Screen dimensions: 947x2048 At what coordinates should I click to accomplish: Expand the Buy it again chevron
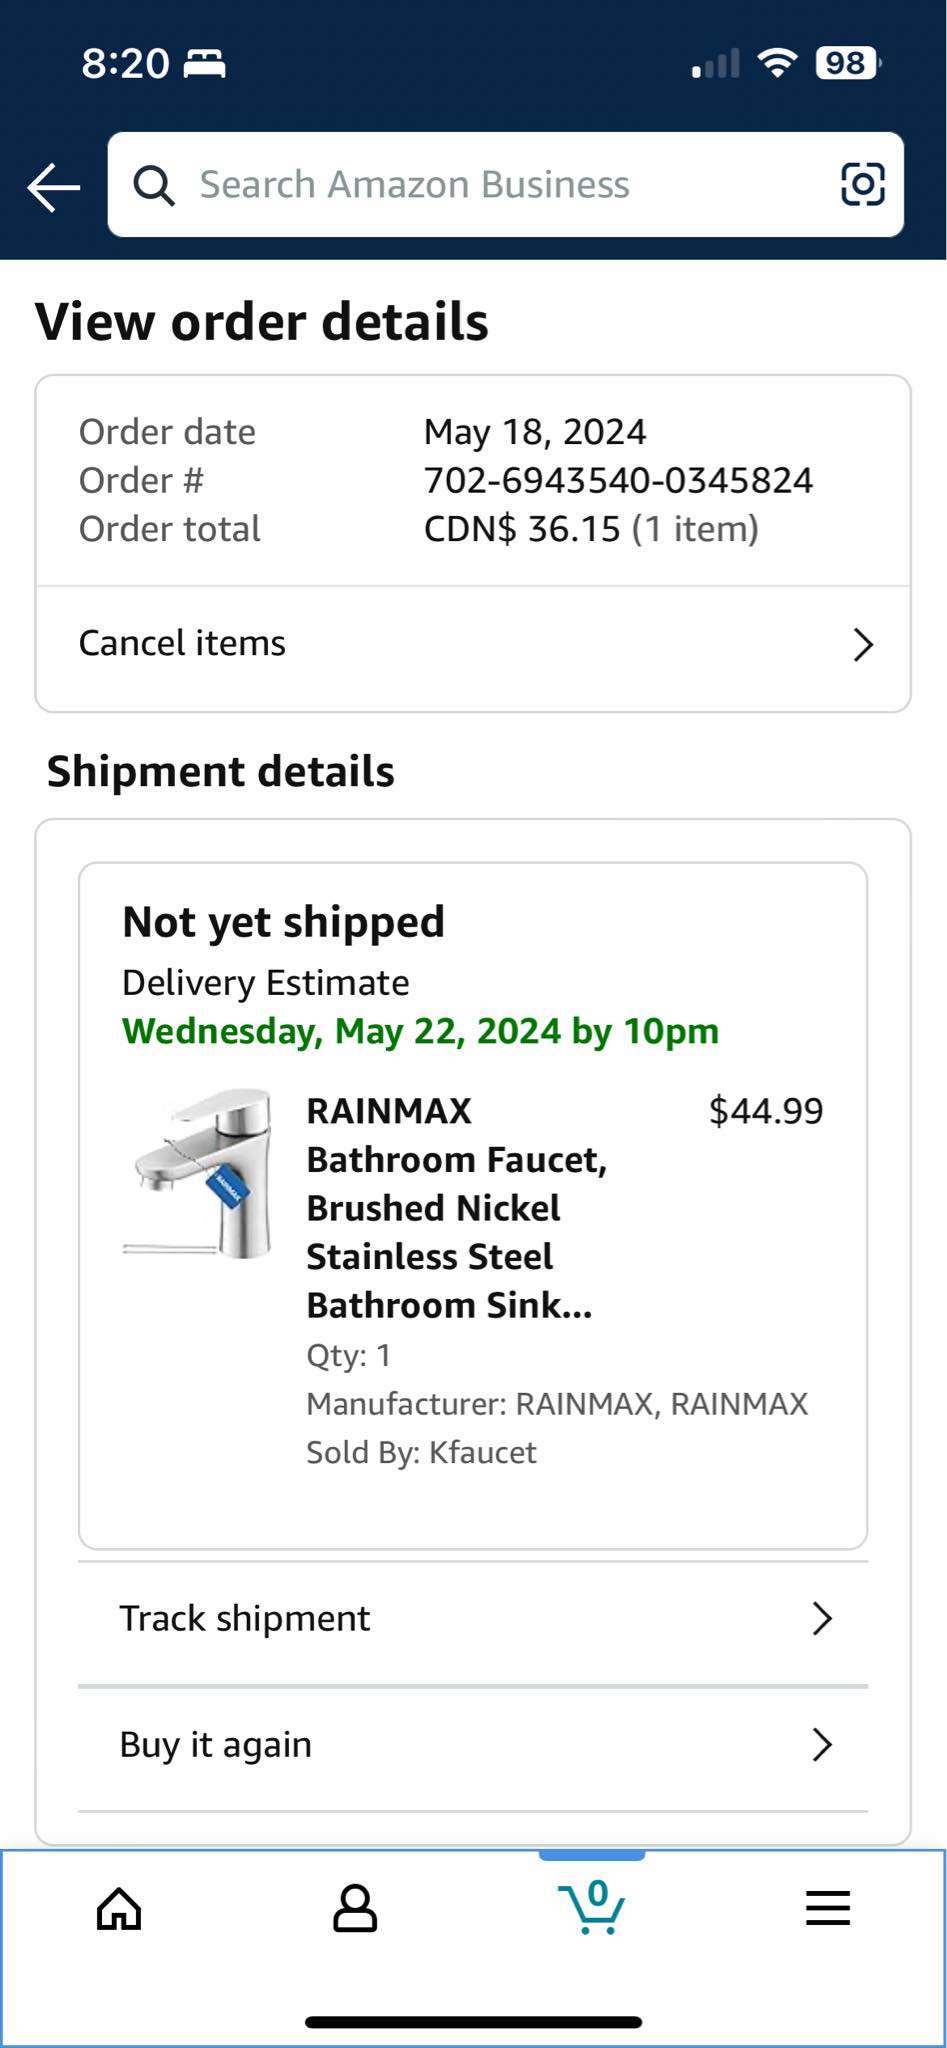tap(822, 1744)
